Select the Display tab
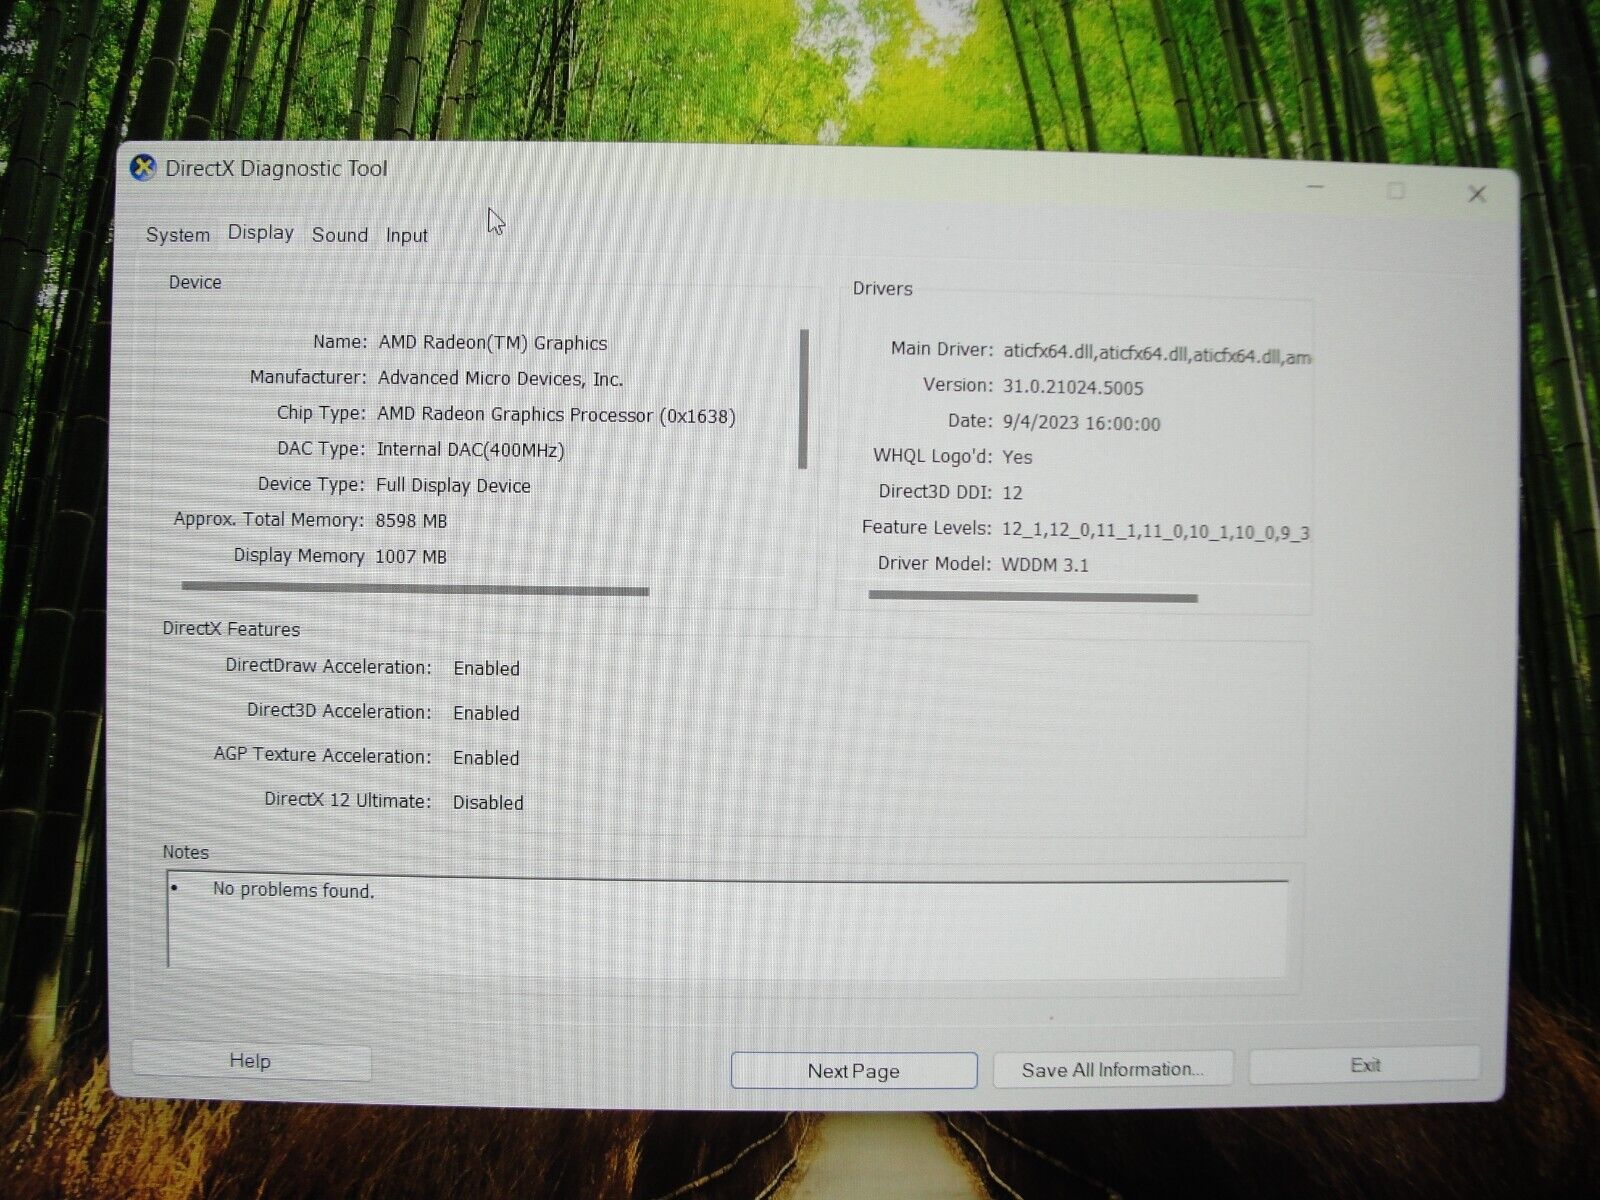Viewport: 1600px width, 1200px height. [261, 232]
